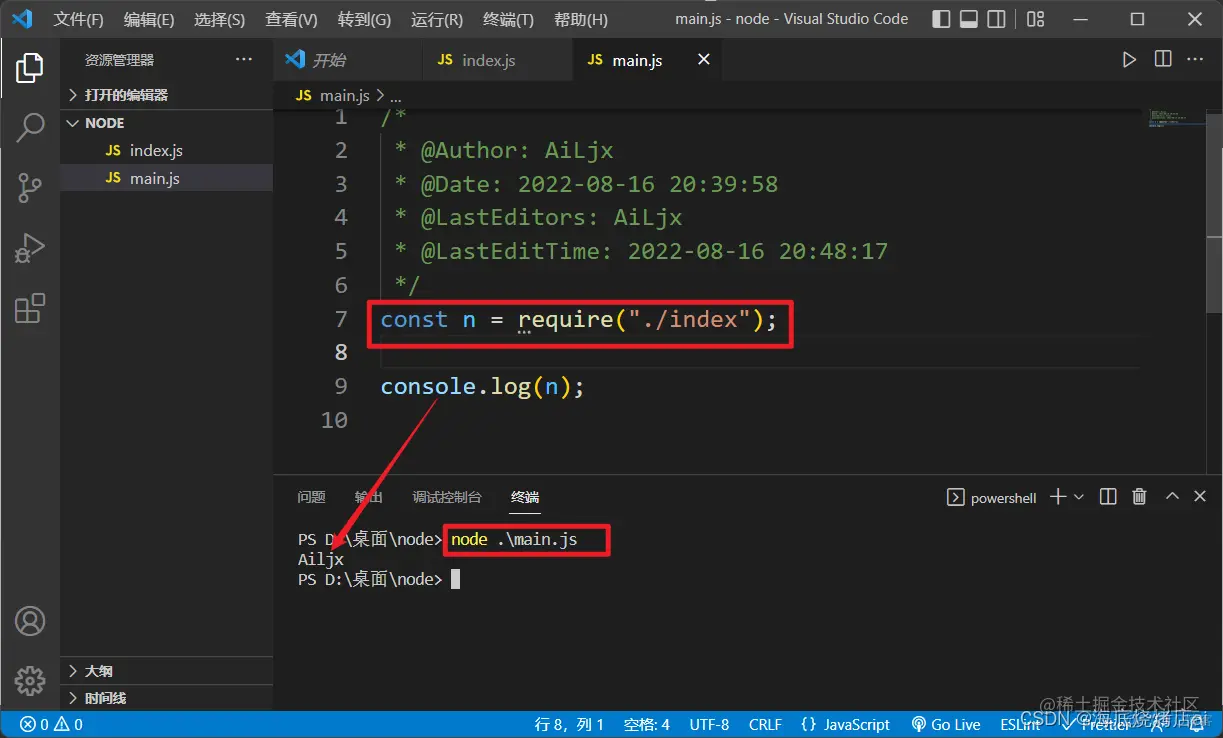Collapse the NODE folder section
Image resolution: width=1223 pixels, height=738 pixels.
tap(167, 123)
